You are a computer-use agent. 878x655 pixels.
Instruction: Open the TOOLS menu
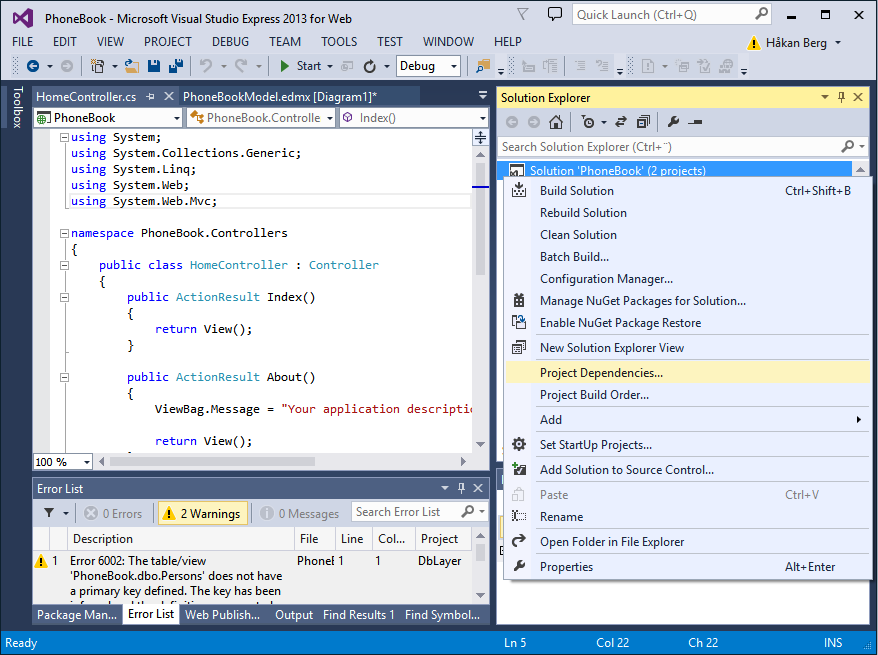click(339, 42)
